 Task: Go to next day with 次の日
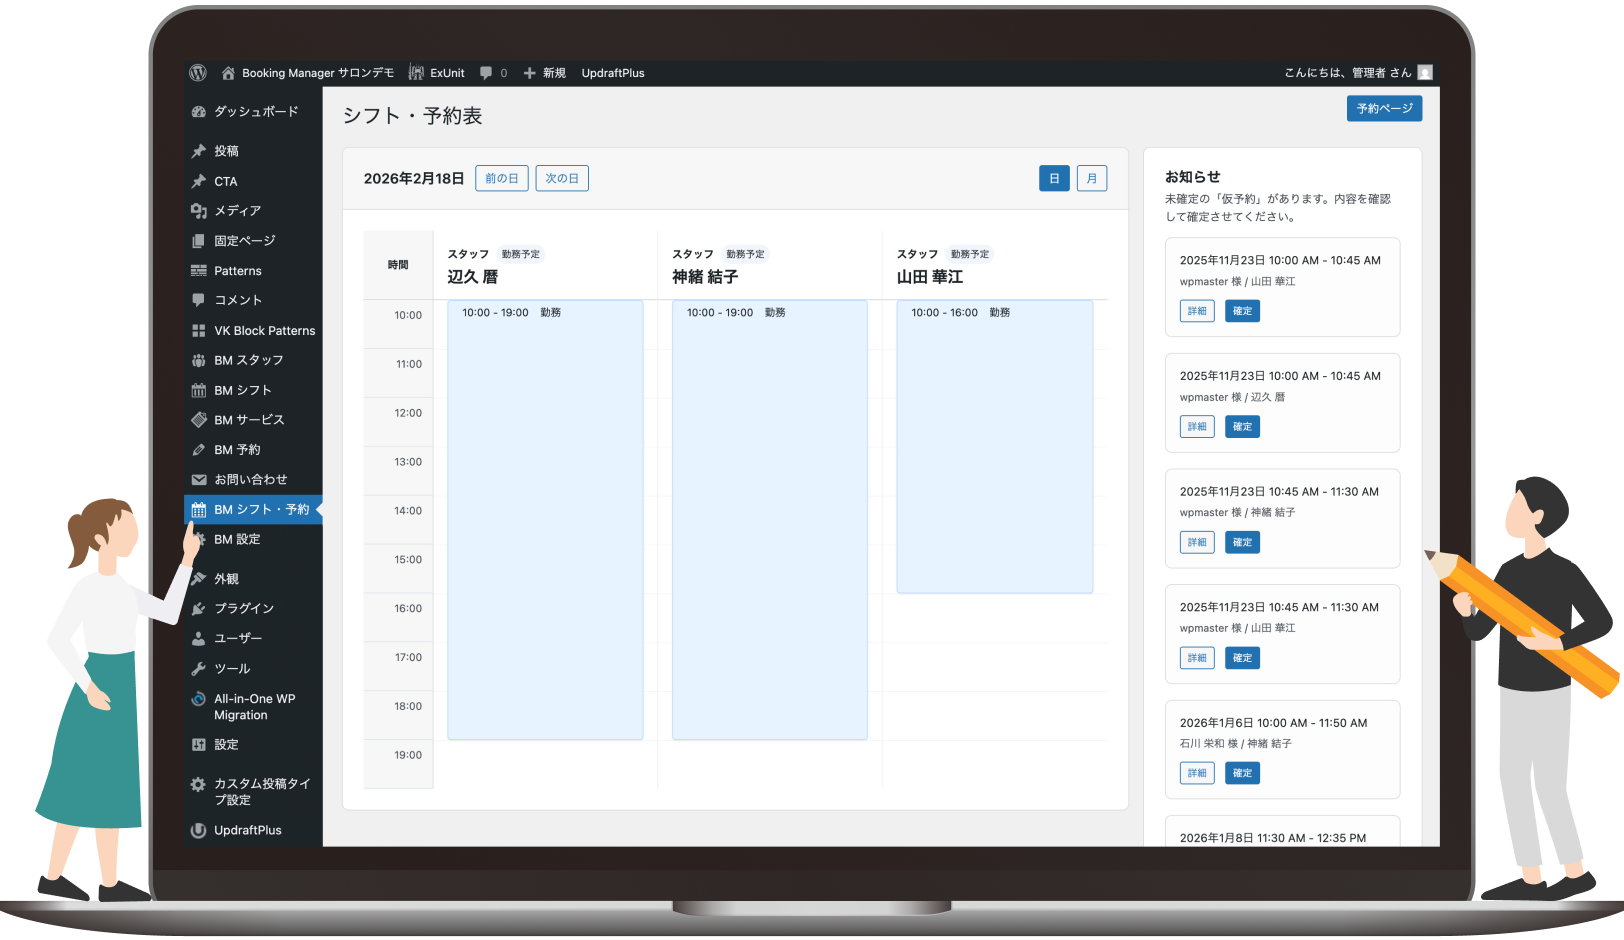click(x=562, y=178)
